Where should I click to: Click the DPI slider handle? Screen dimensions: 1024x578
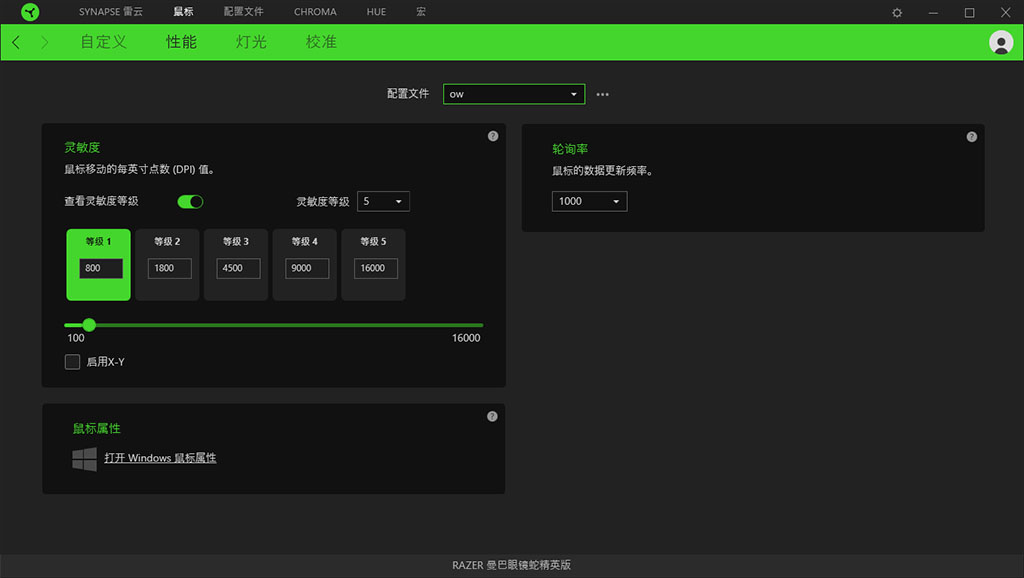coord(89,325)
